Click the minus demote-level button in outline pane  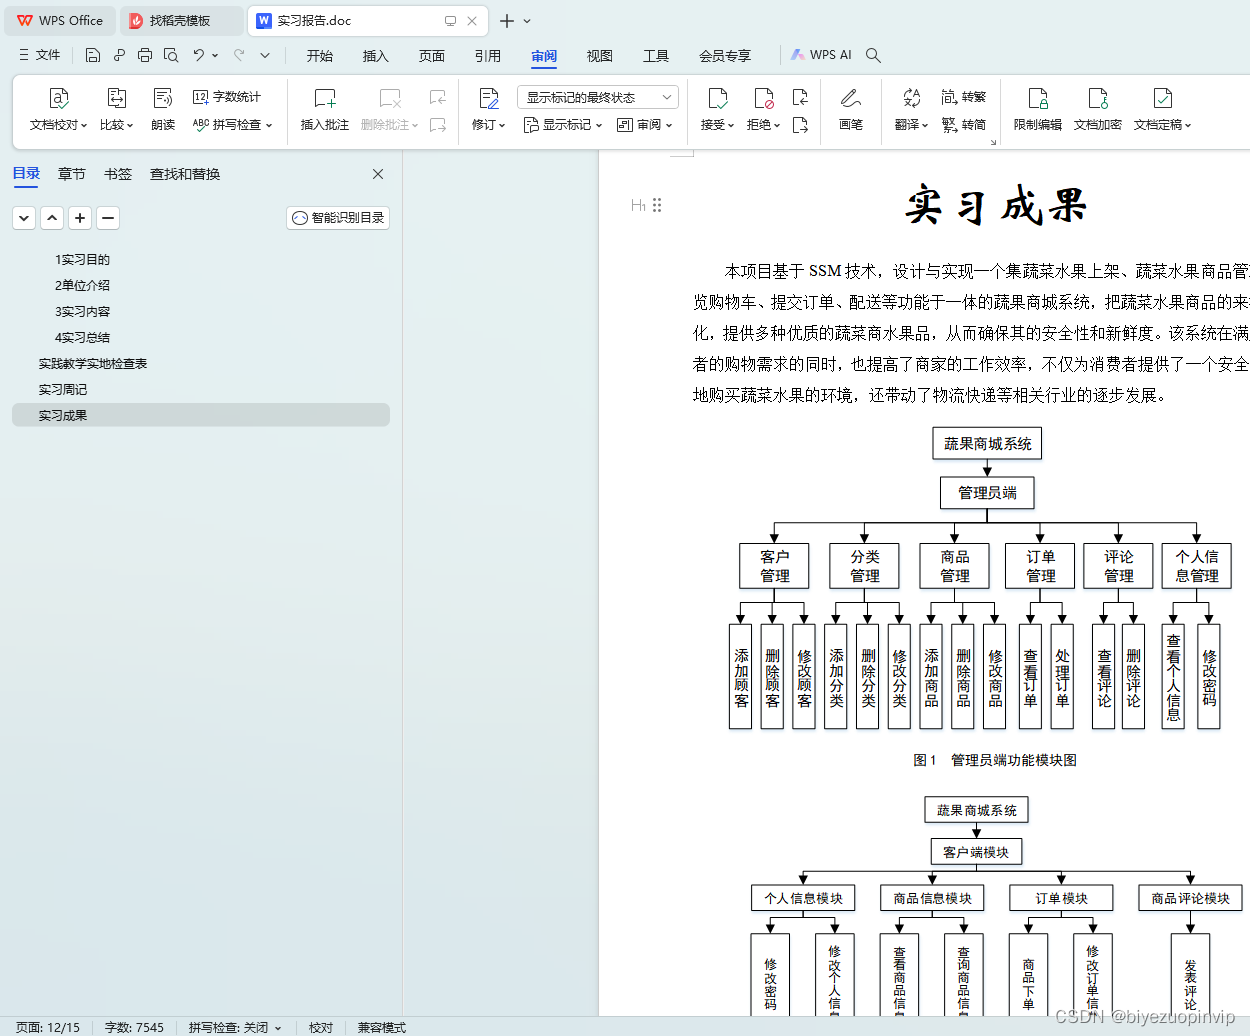tap(108, 218)
